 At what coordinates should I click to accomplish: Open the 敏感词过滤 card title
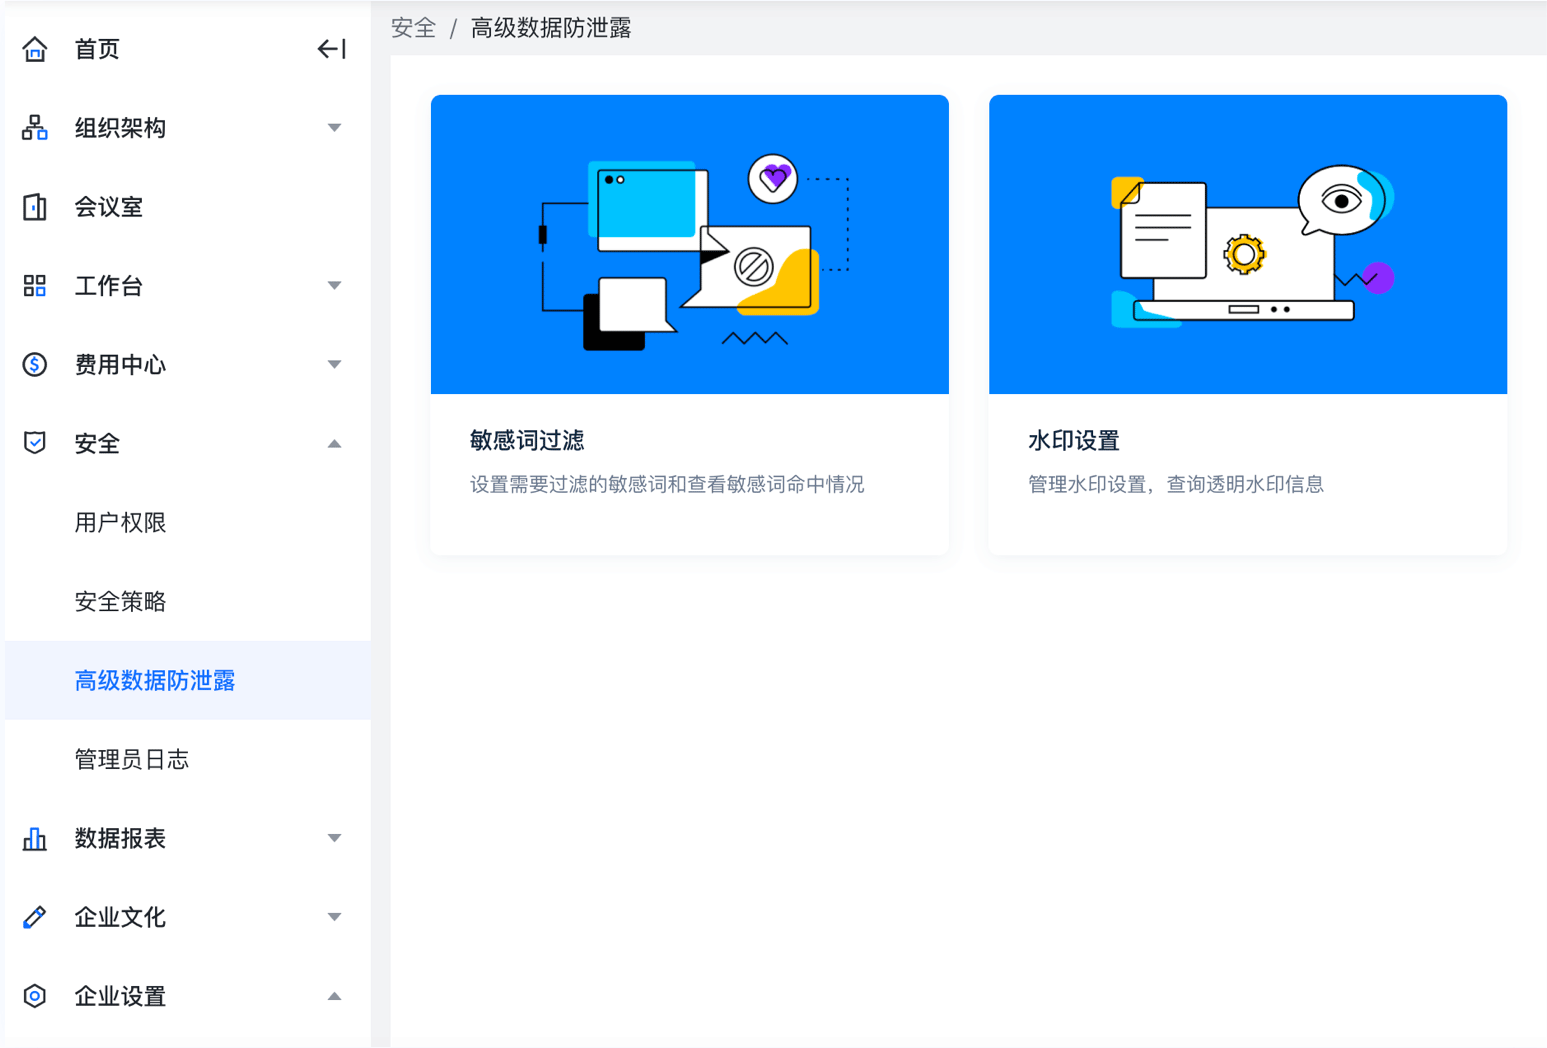tap(527, 441)
